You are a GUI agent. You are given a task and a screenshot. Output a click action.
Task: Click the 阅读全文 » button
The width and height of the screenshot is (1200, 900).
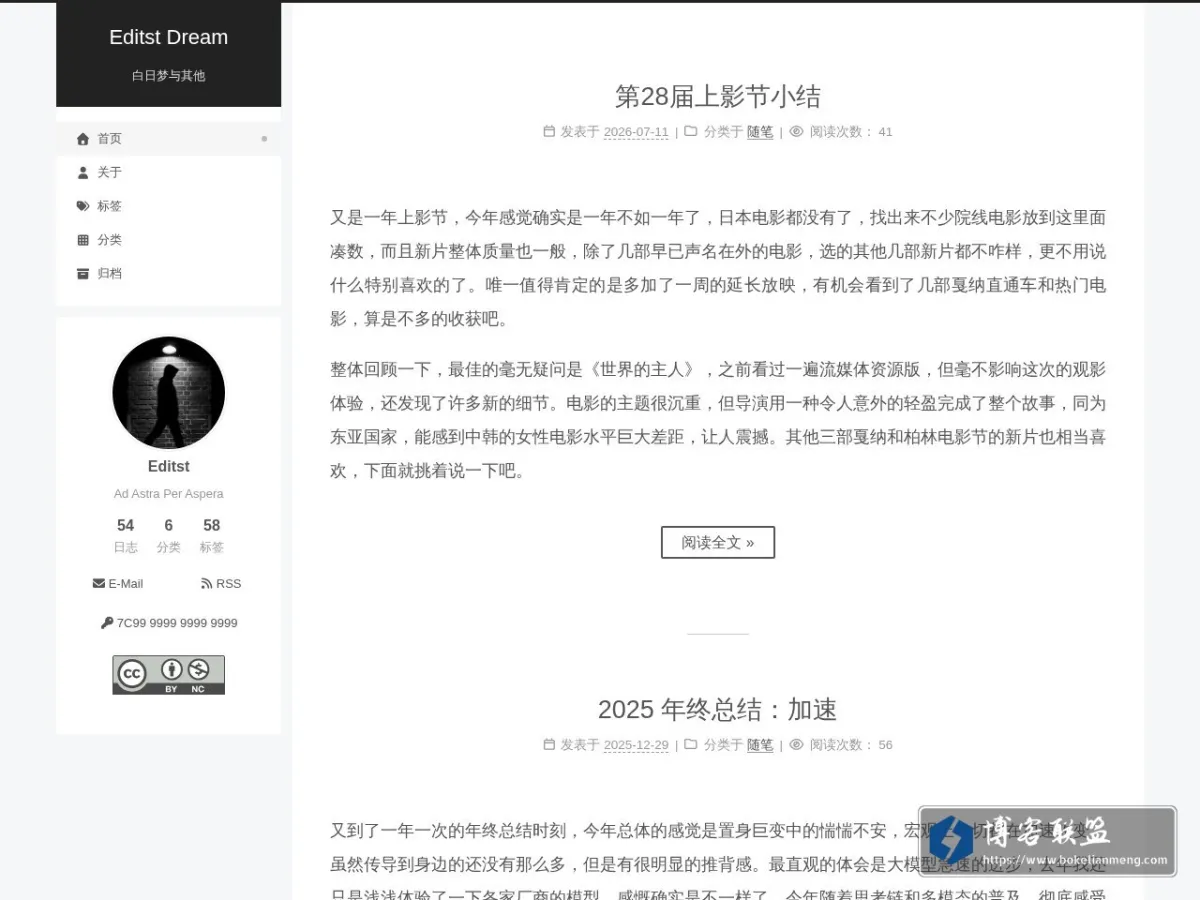pyautogui.click(x=718, y=542)
